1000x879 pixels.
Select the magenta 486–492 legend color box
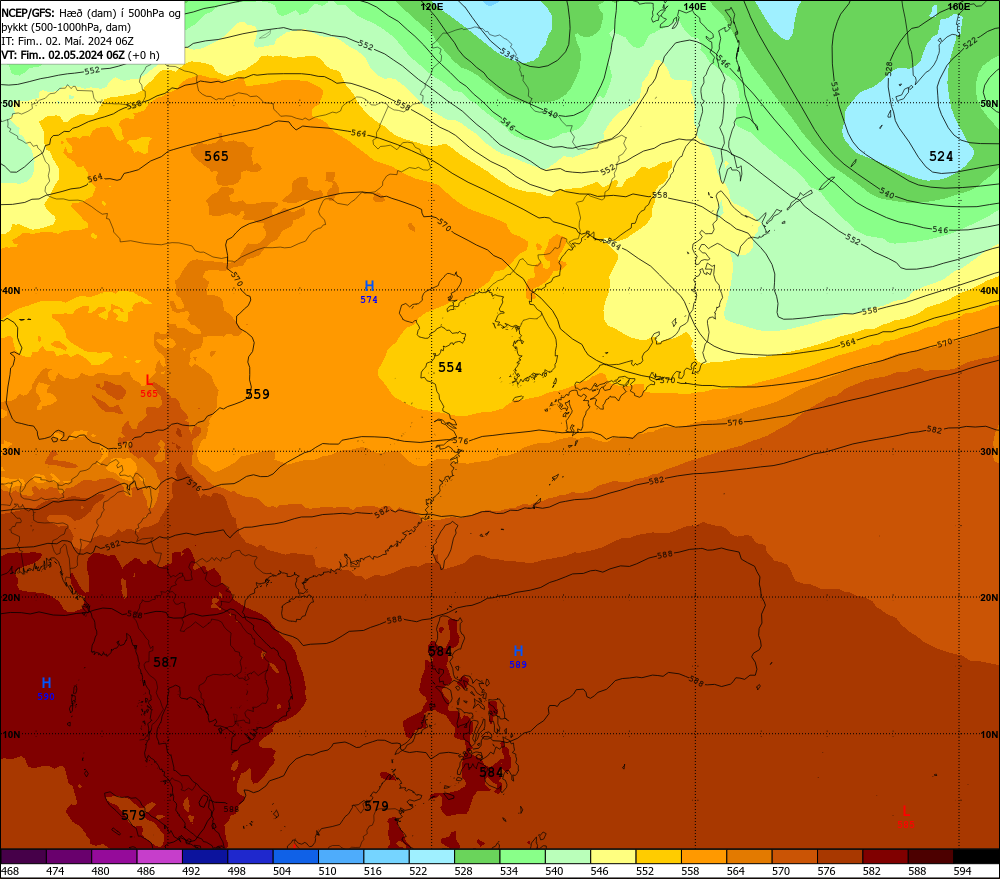click(159, 856)
